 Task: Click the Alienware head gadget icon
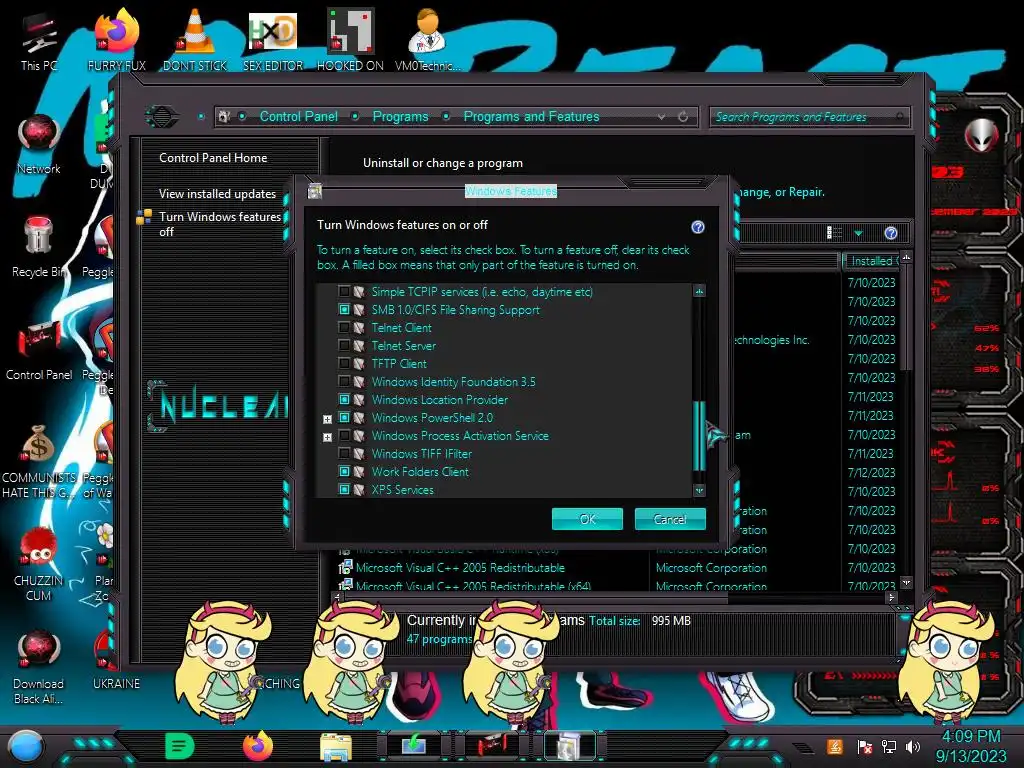[x=982, y=136]
